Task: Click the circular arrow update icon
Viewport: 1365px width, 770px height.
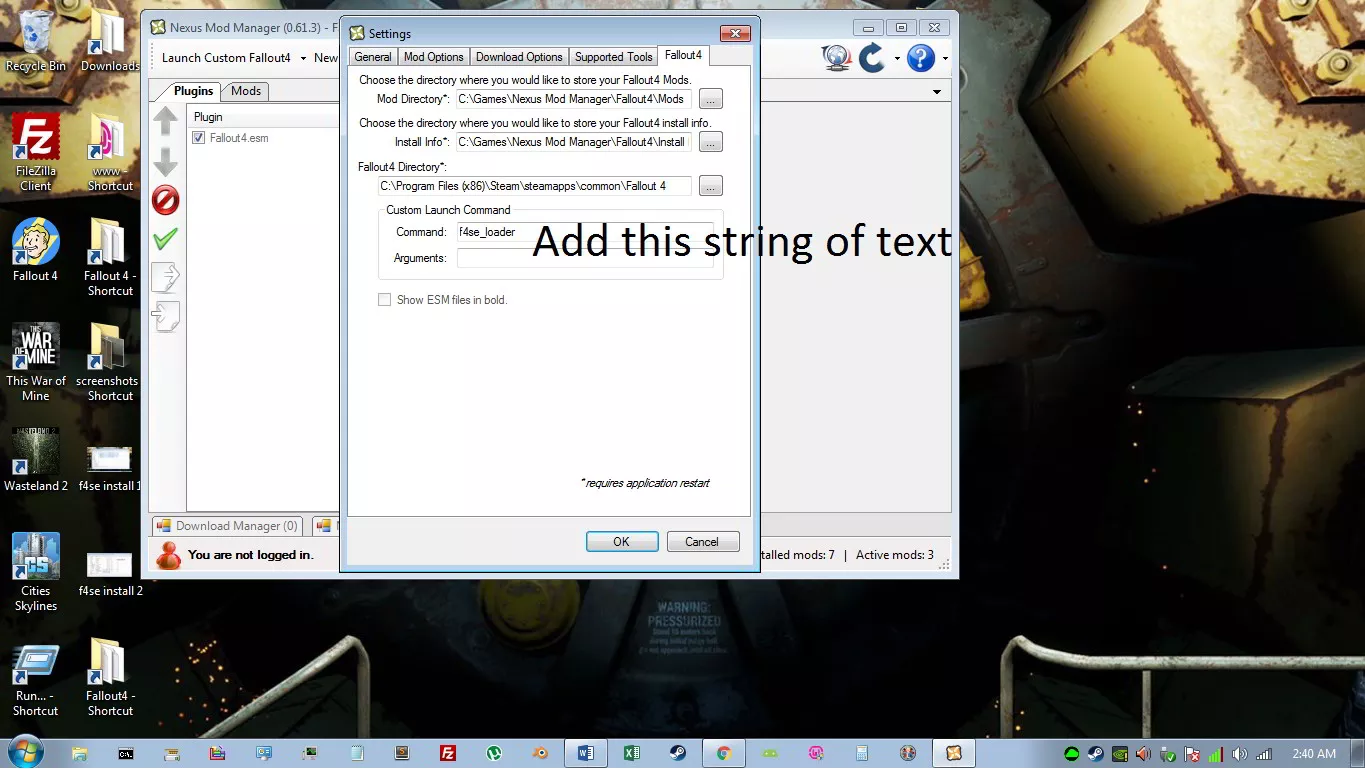Action: coord(873,58)
